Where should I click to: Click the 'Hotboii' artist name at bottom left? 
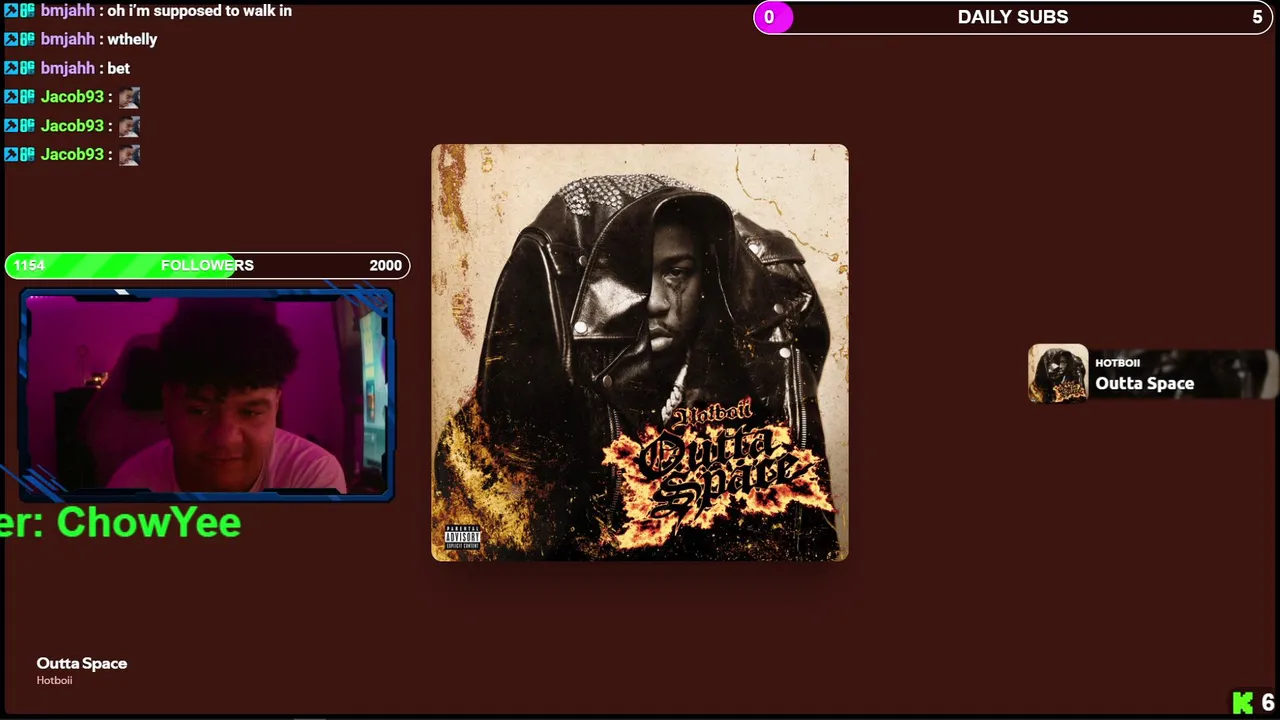[x=55, y=681]
